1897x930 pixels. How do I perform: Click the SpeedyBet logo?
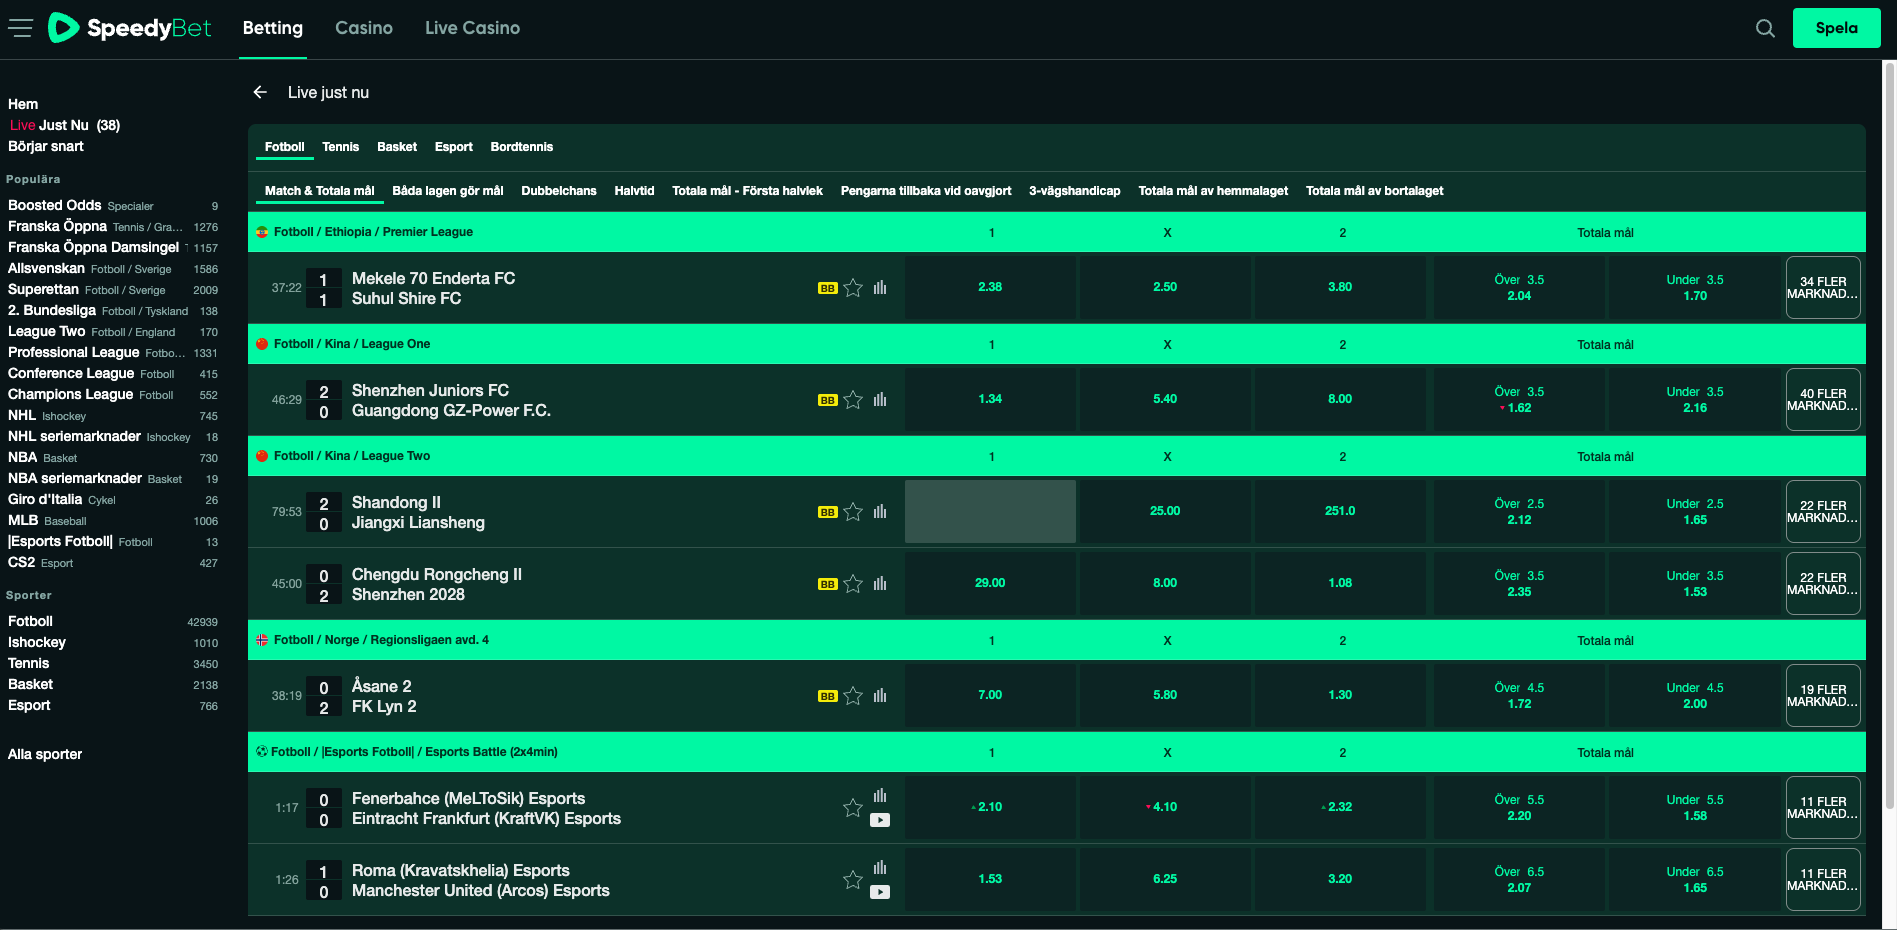coord(130,28)
